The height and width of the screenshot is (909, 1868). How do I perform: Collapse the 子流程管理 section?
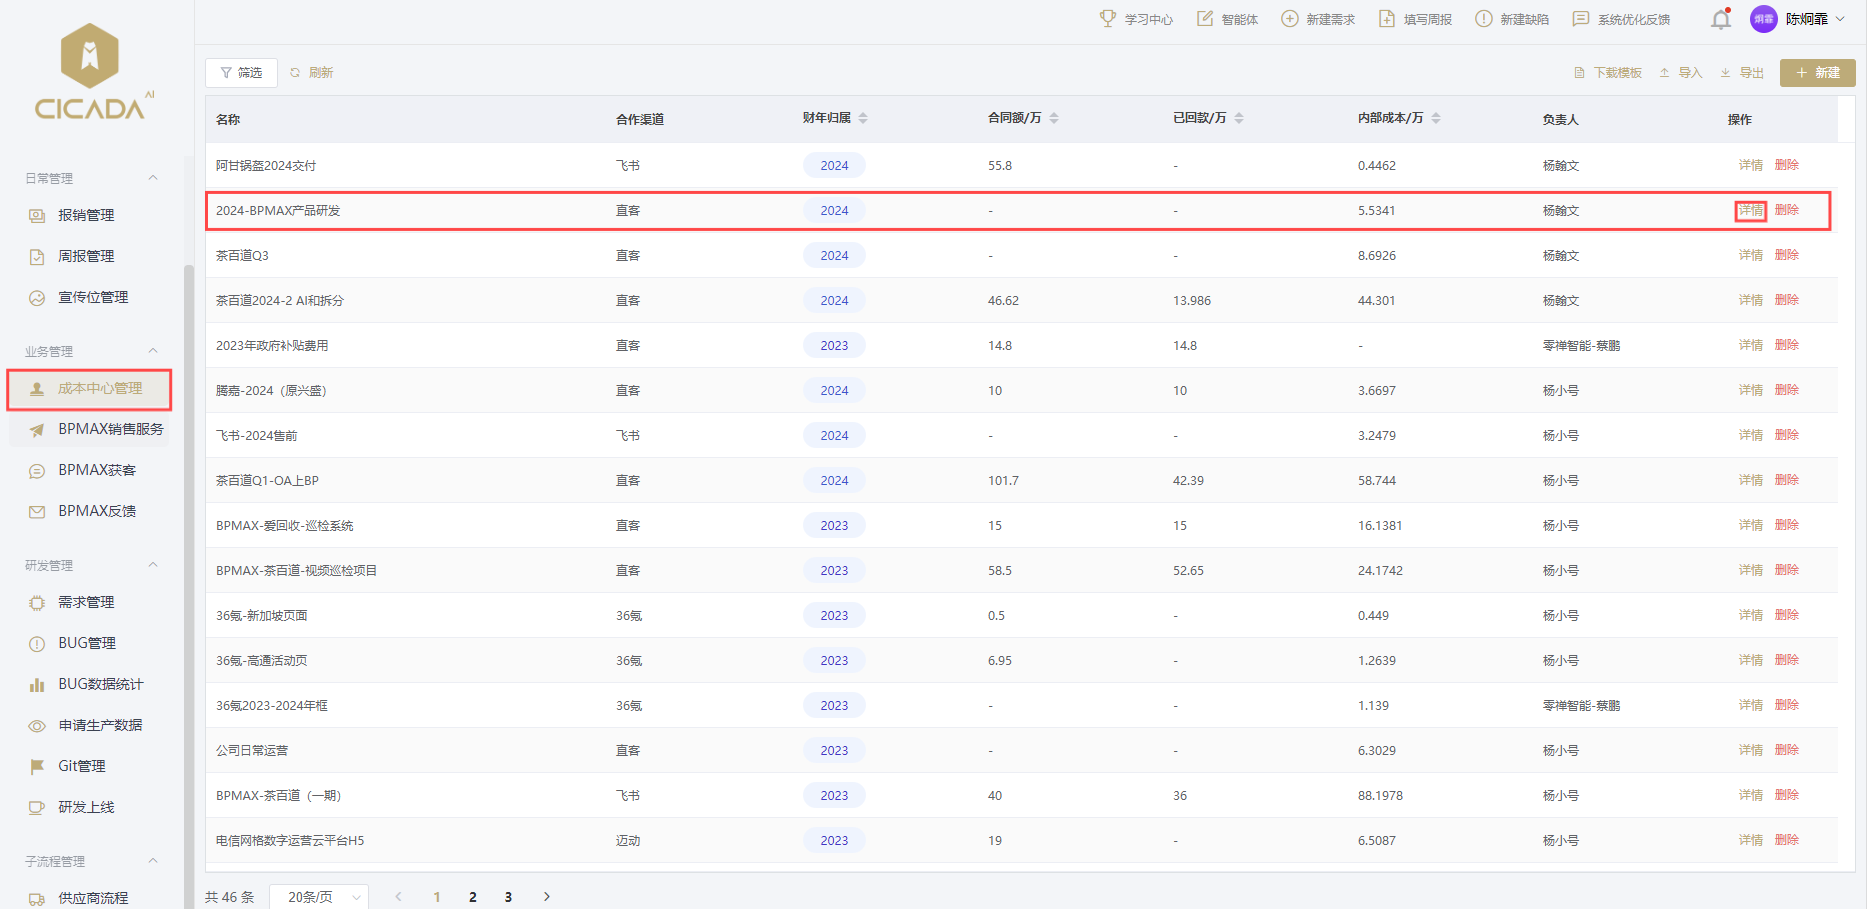click(x=153, y=861)
